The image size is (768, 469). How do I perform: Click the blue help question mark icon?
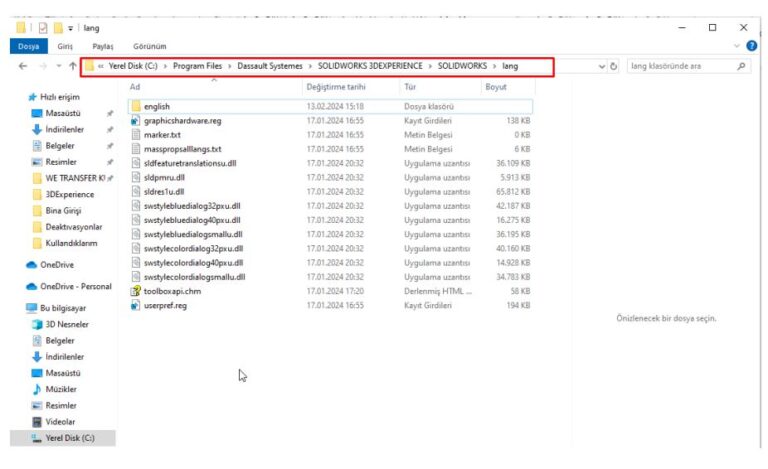pos(751,46)
